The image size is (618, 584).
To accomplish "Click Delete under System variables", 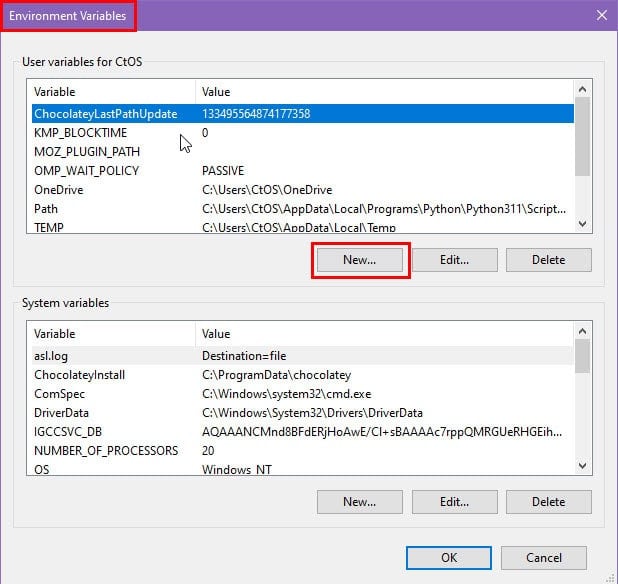I will point(548,502).
